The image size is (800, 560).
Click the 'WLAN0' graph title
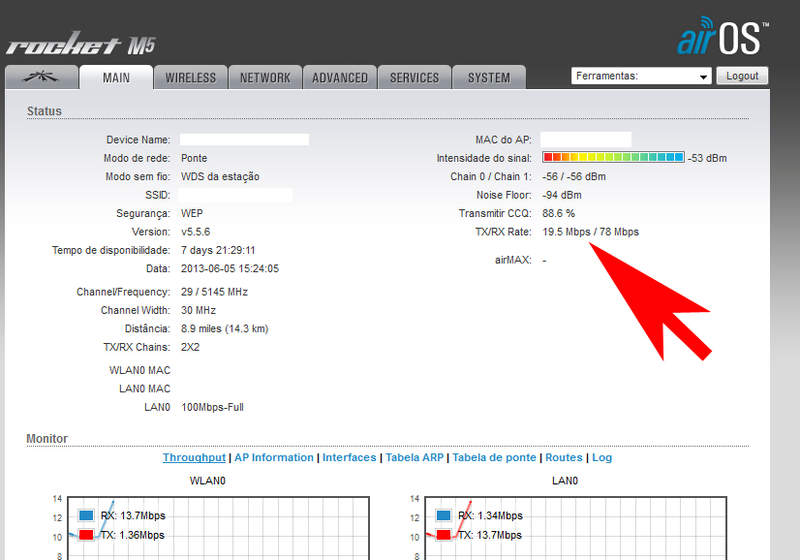tap(208, 480)
